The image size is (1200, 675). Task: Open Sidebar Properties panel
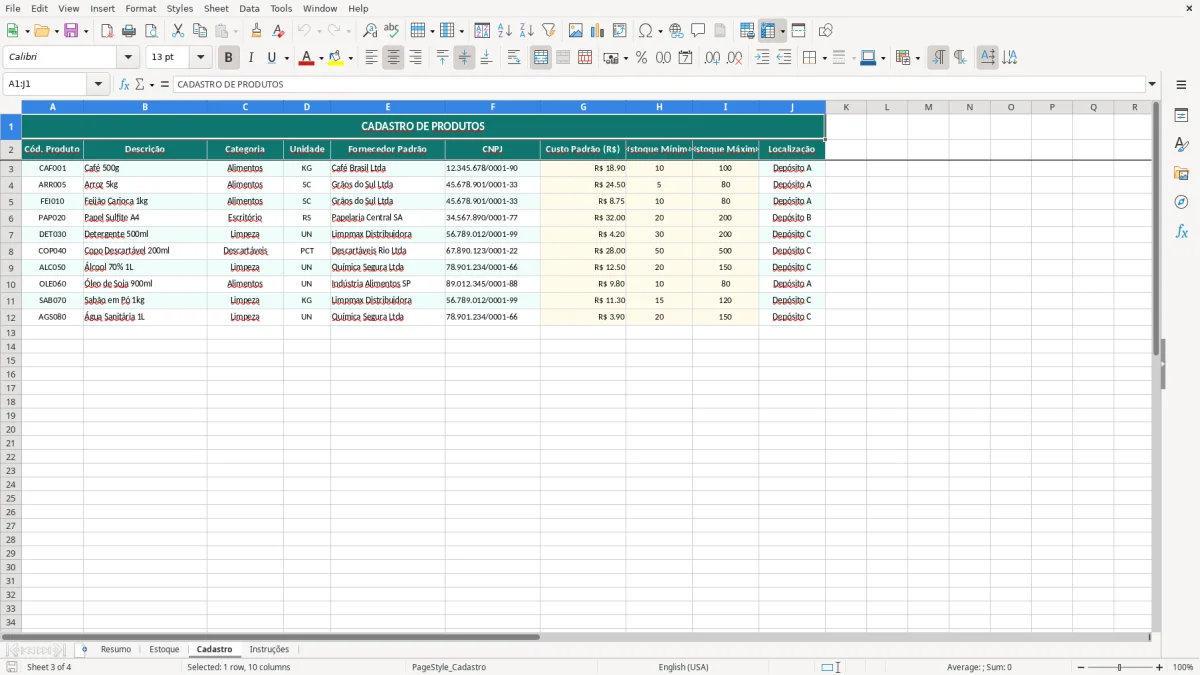pos(1181,116)
